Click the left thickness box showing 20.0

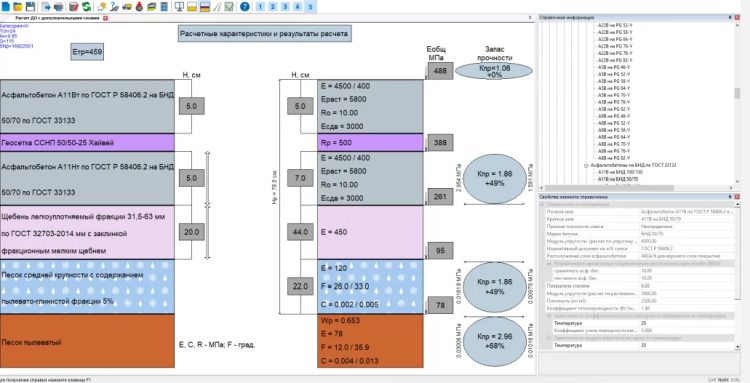(192, 232)
